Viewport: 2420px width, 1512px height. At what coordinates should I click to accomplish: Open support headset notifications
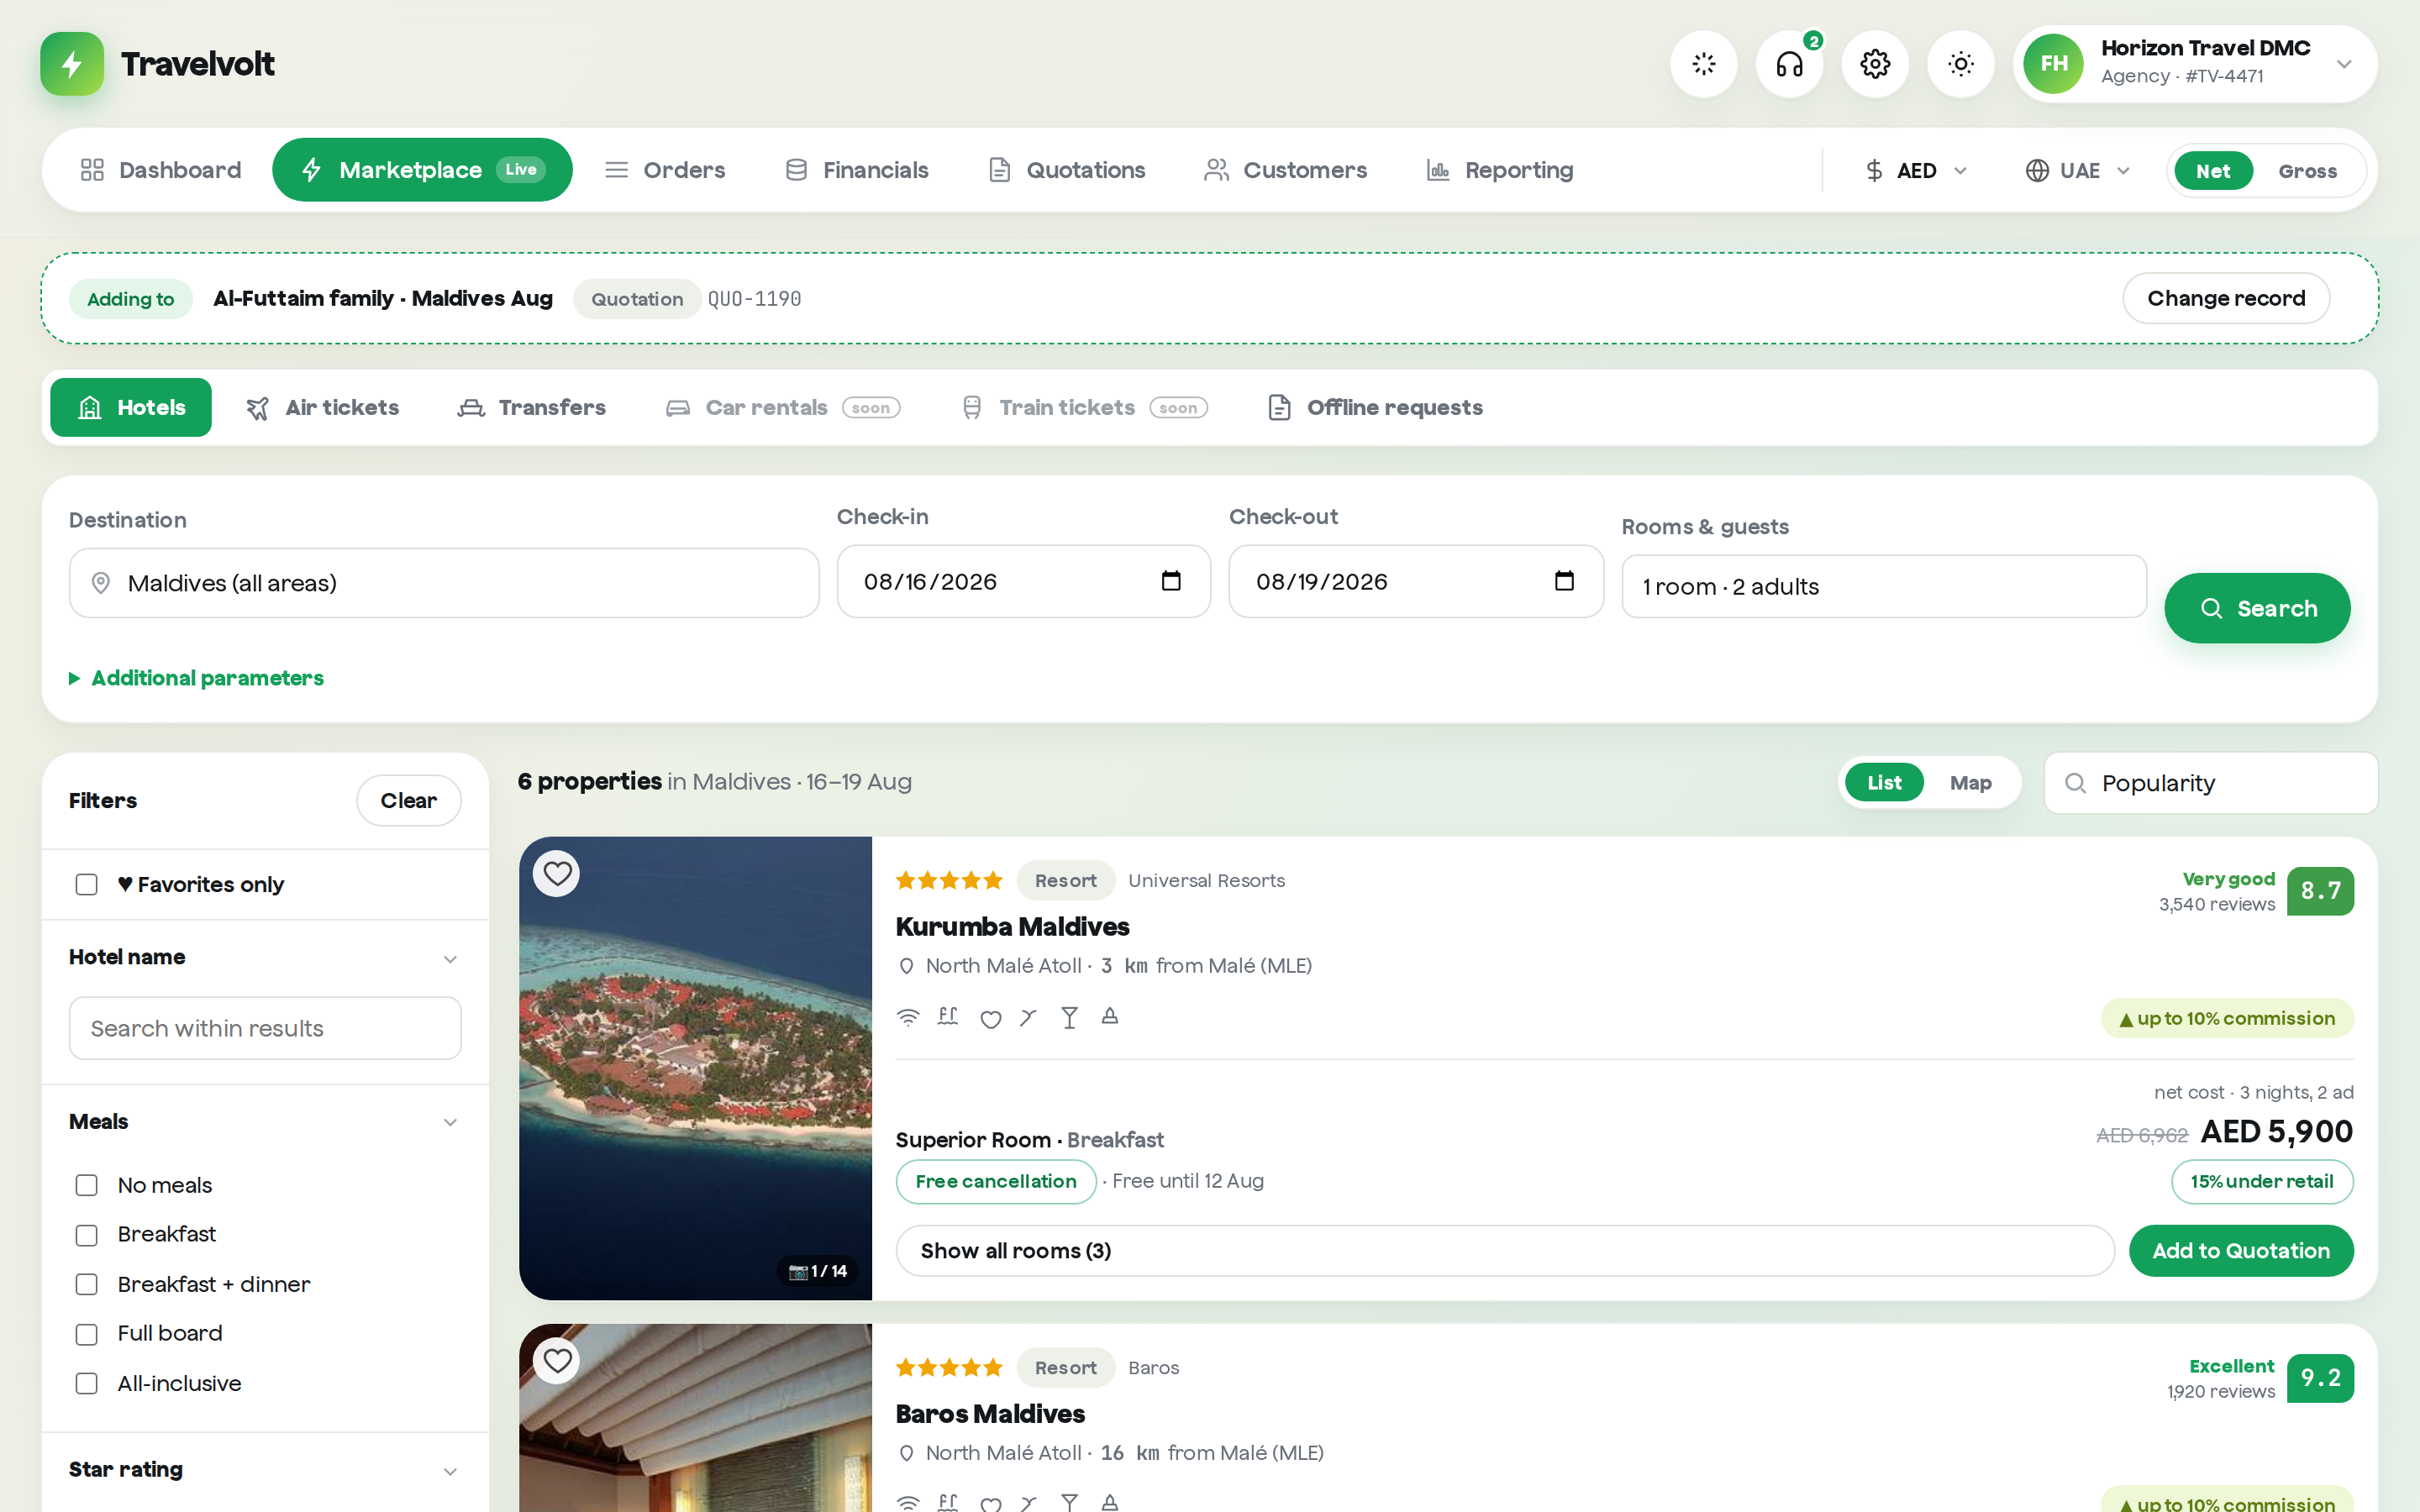coord(1789,64)
